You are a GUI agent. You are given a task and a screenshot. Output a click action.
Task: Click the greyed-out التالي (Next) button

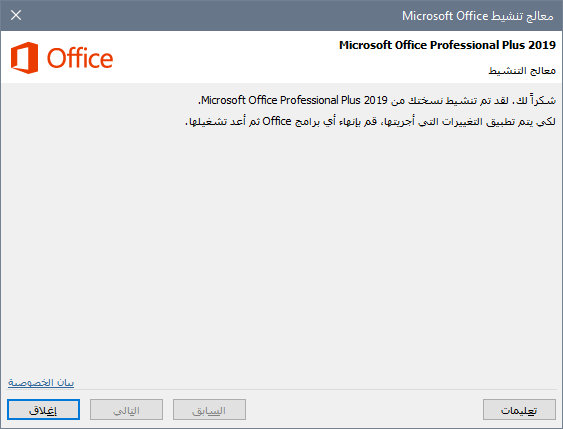tap(126, 410)
